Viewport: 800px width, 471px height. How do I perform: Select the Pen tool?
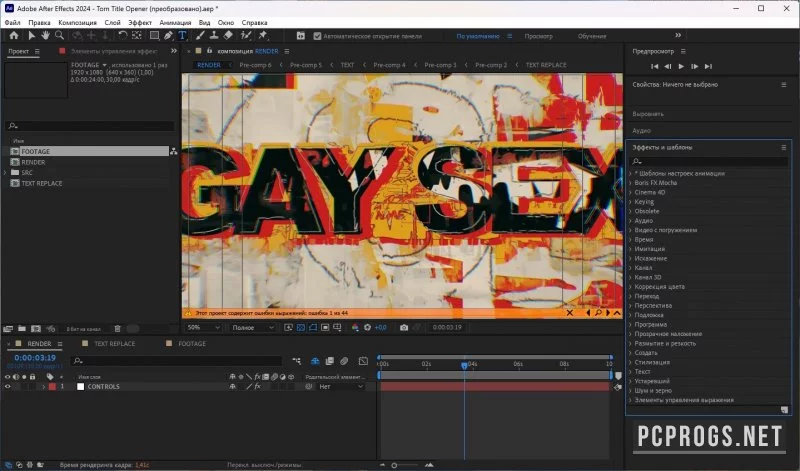pos(168,35)
